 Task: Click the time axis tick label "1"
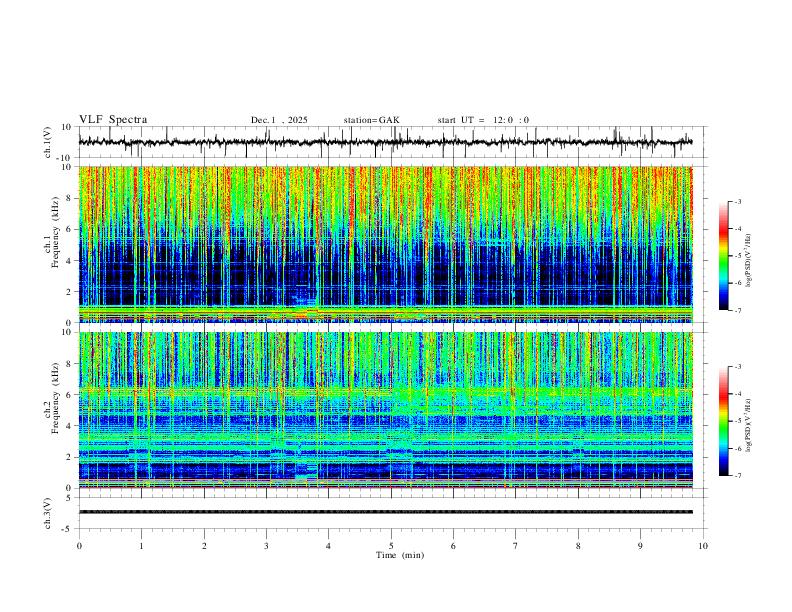coord(141,546)
